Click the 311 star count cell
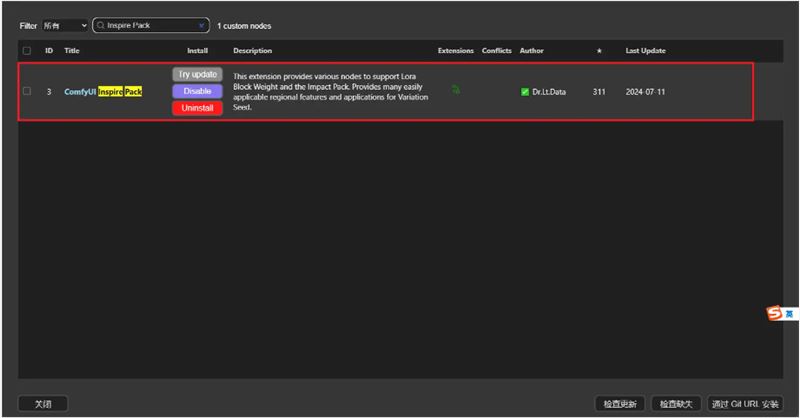The image size is (800, 418). pos(599,92)
